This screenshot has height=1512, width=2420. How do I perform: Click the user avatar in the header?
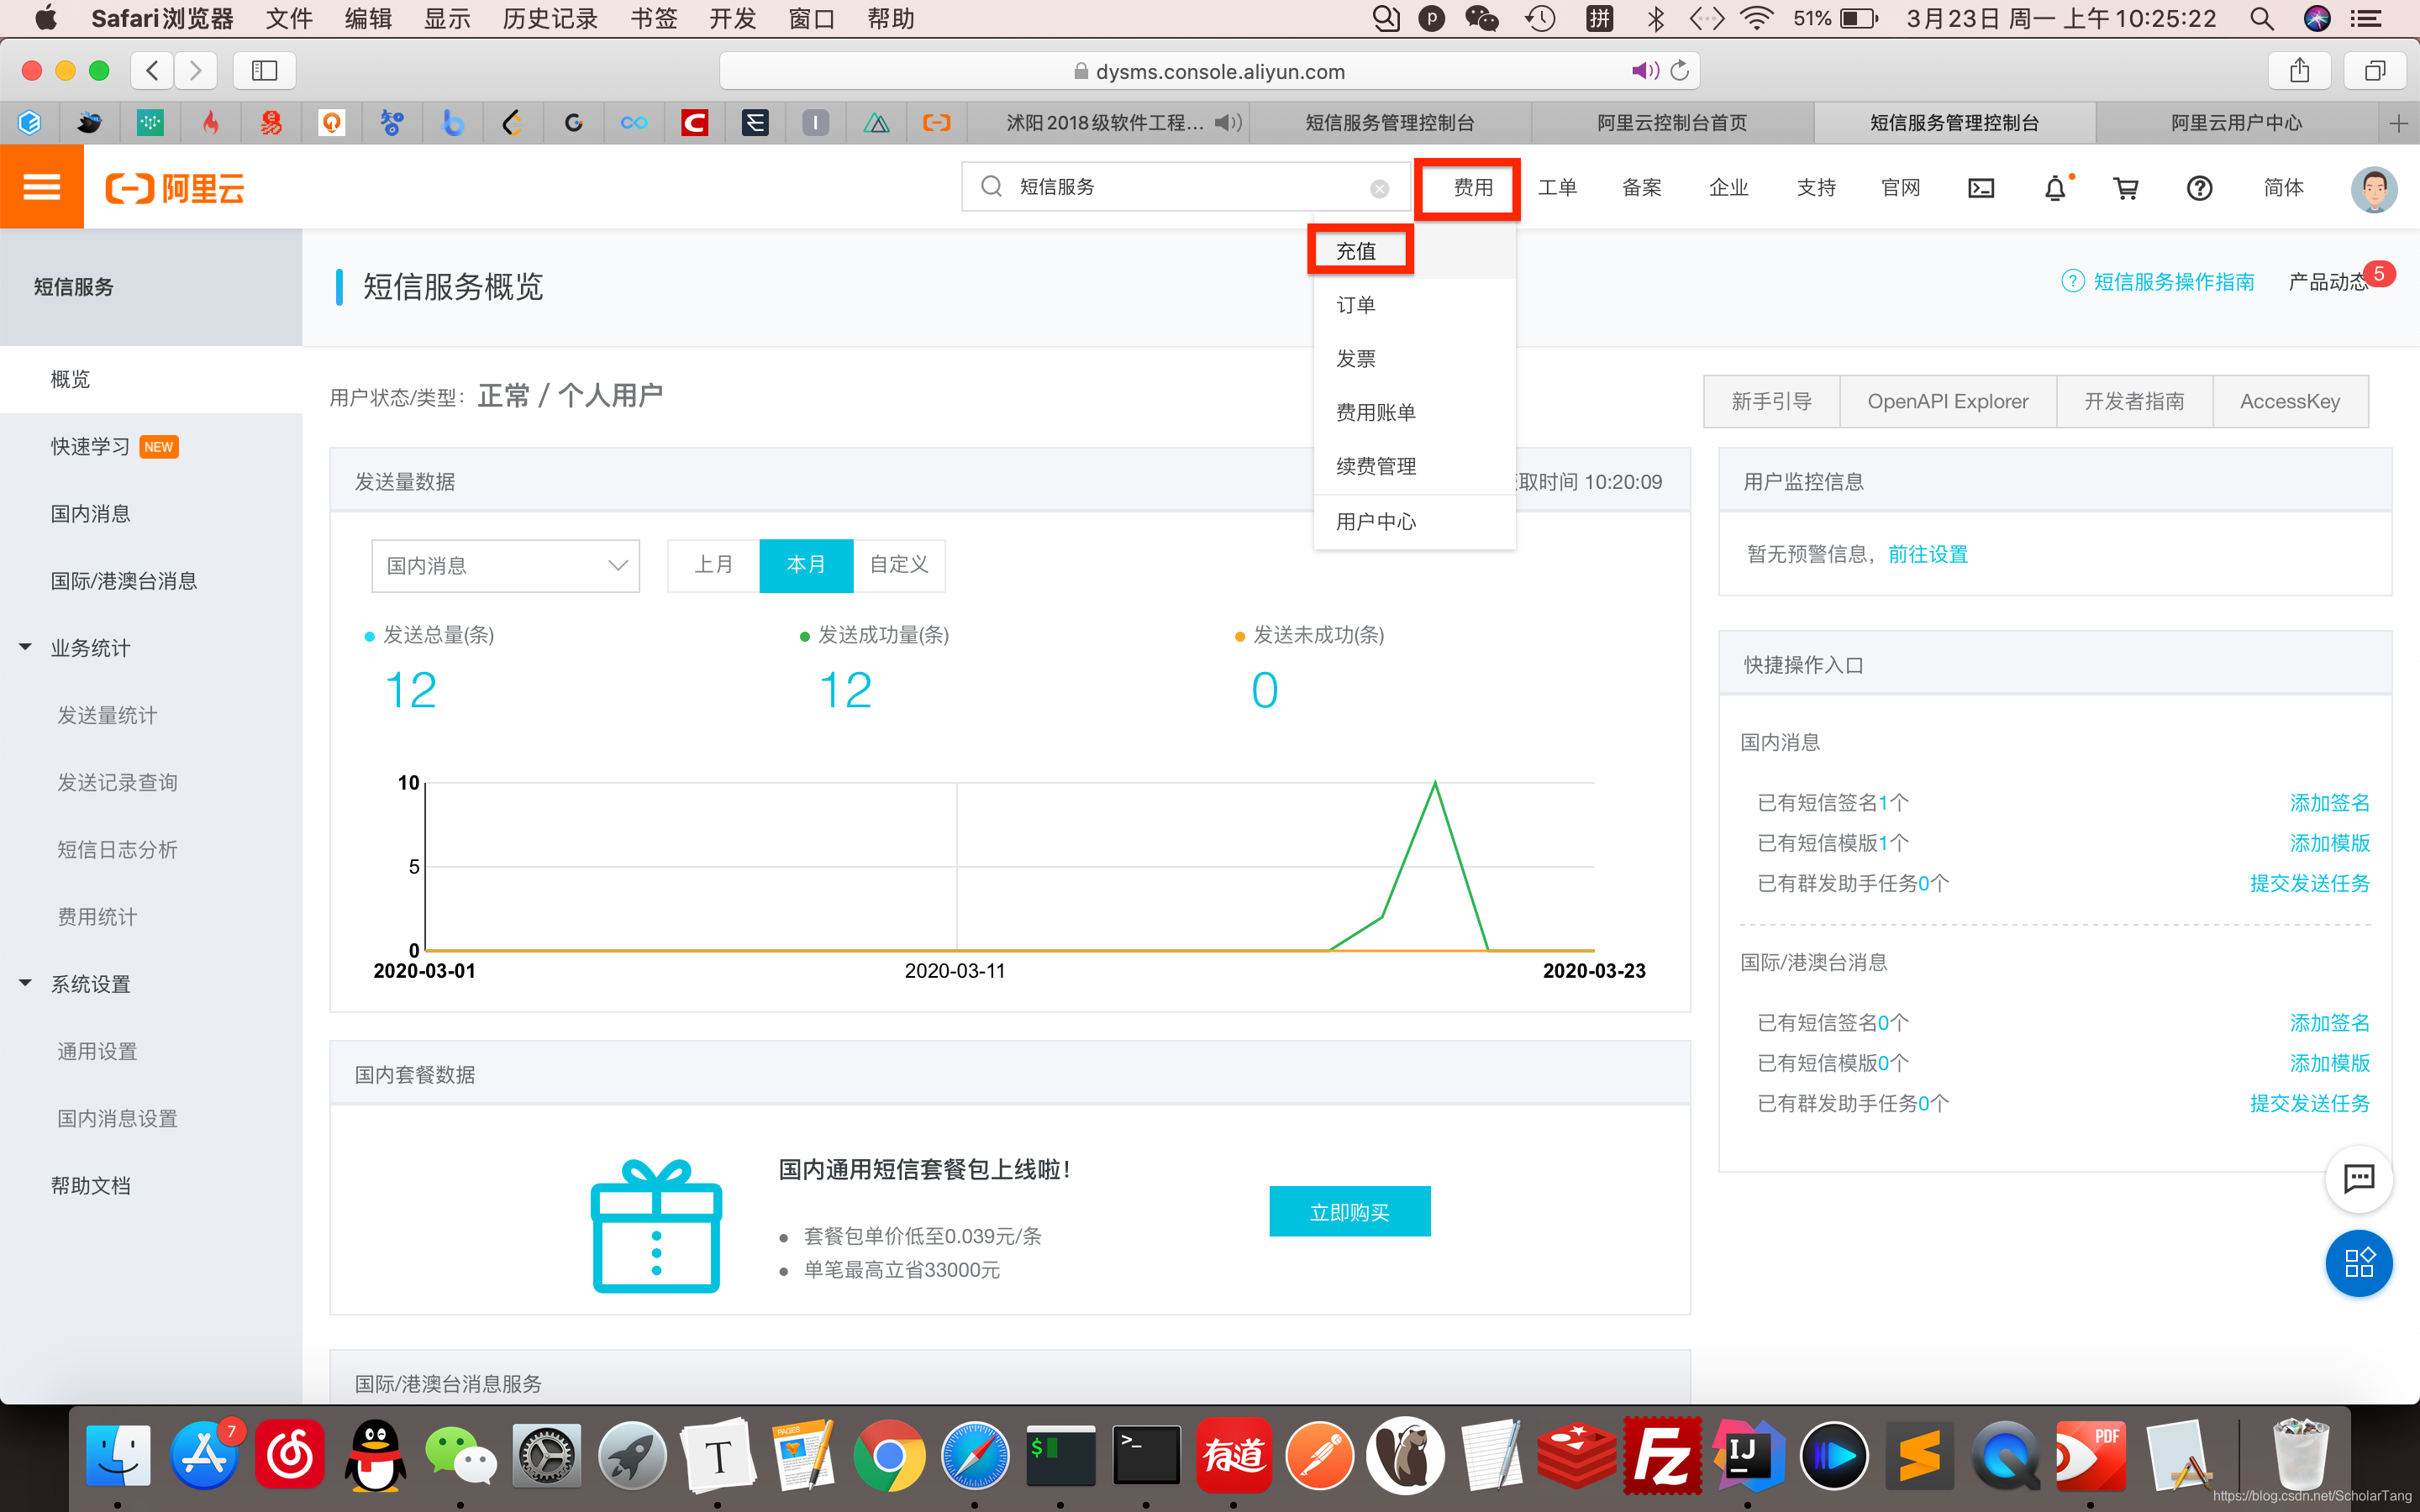(2374, 188)
